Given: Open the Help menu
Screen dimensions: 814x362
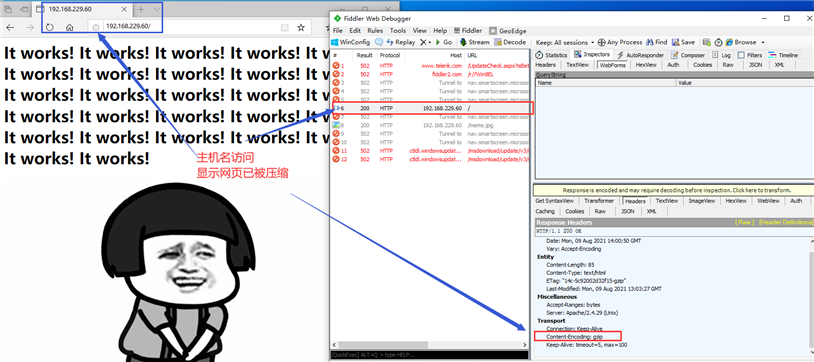Looking at the screenshot, I should pyautogui.click(x=440, y=31).
